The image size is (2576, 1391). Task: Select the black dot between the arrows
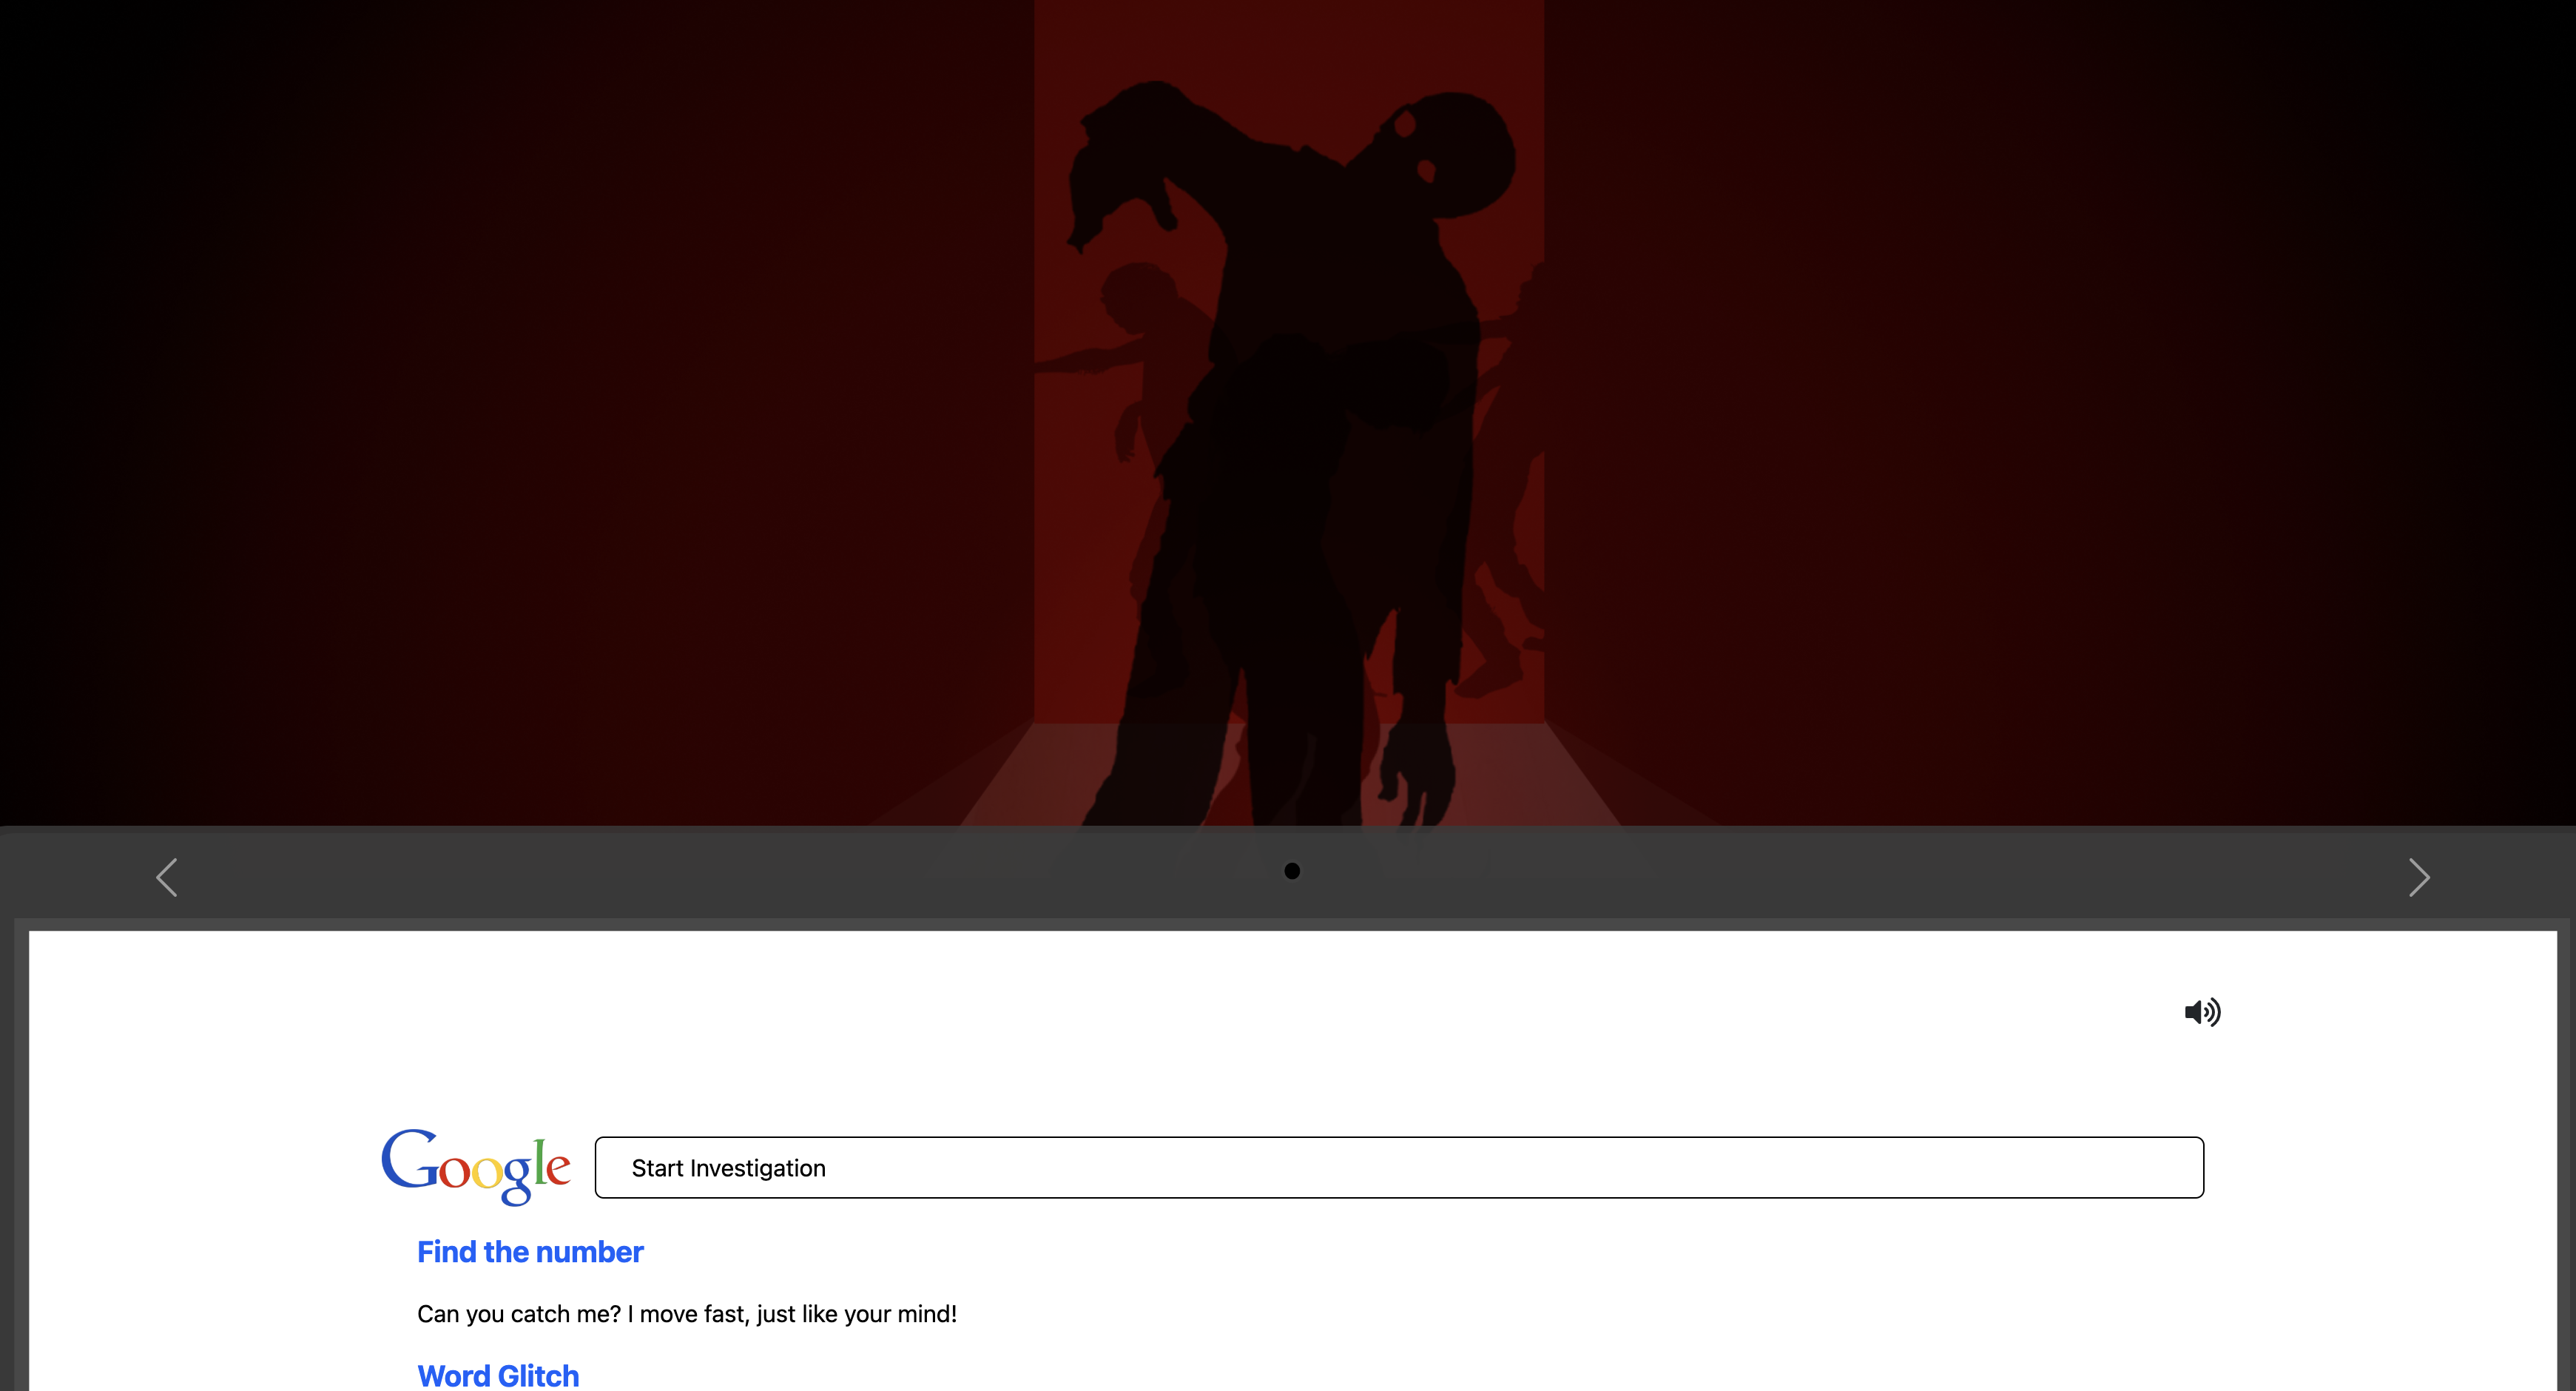[1291, 871]
